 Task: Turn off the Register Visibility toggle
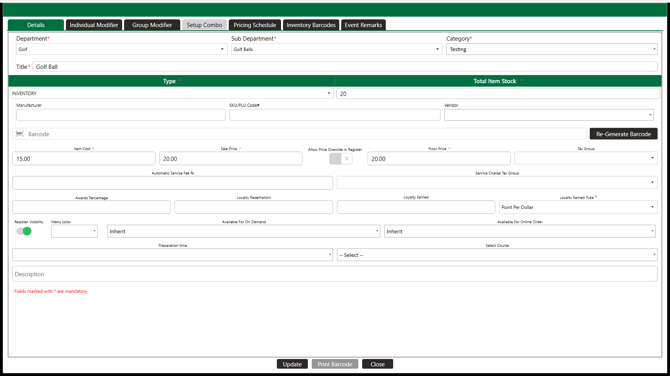click(24, 231)
